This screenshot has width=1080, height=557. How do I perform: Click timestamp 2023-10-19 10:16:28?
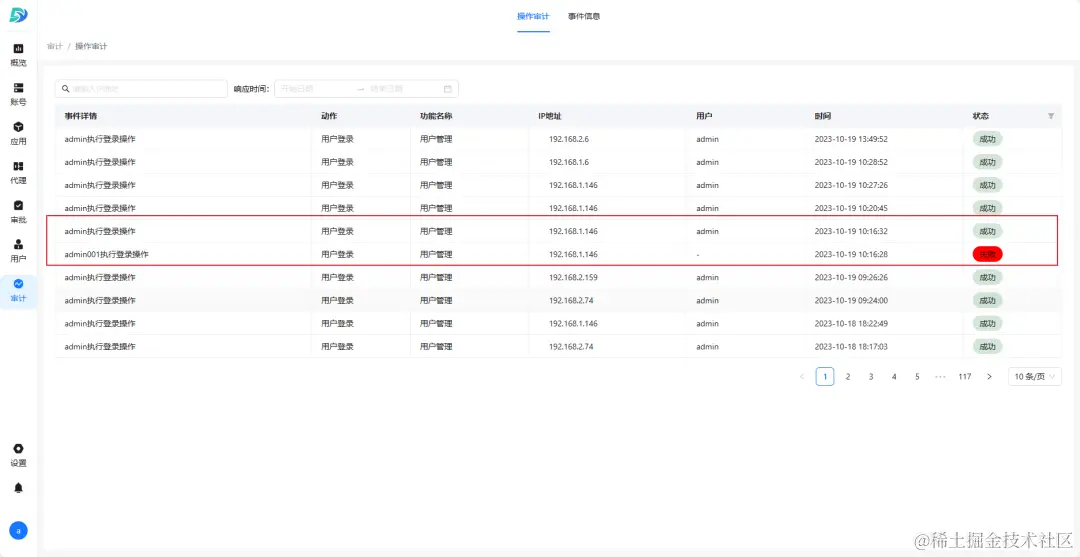(x=851, y=254)
